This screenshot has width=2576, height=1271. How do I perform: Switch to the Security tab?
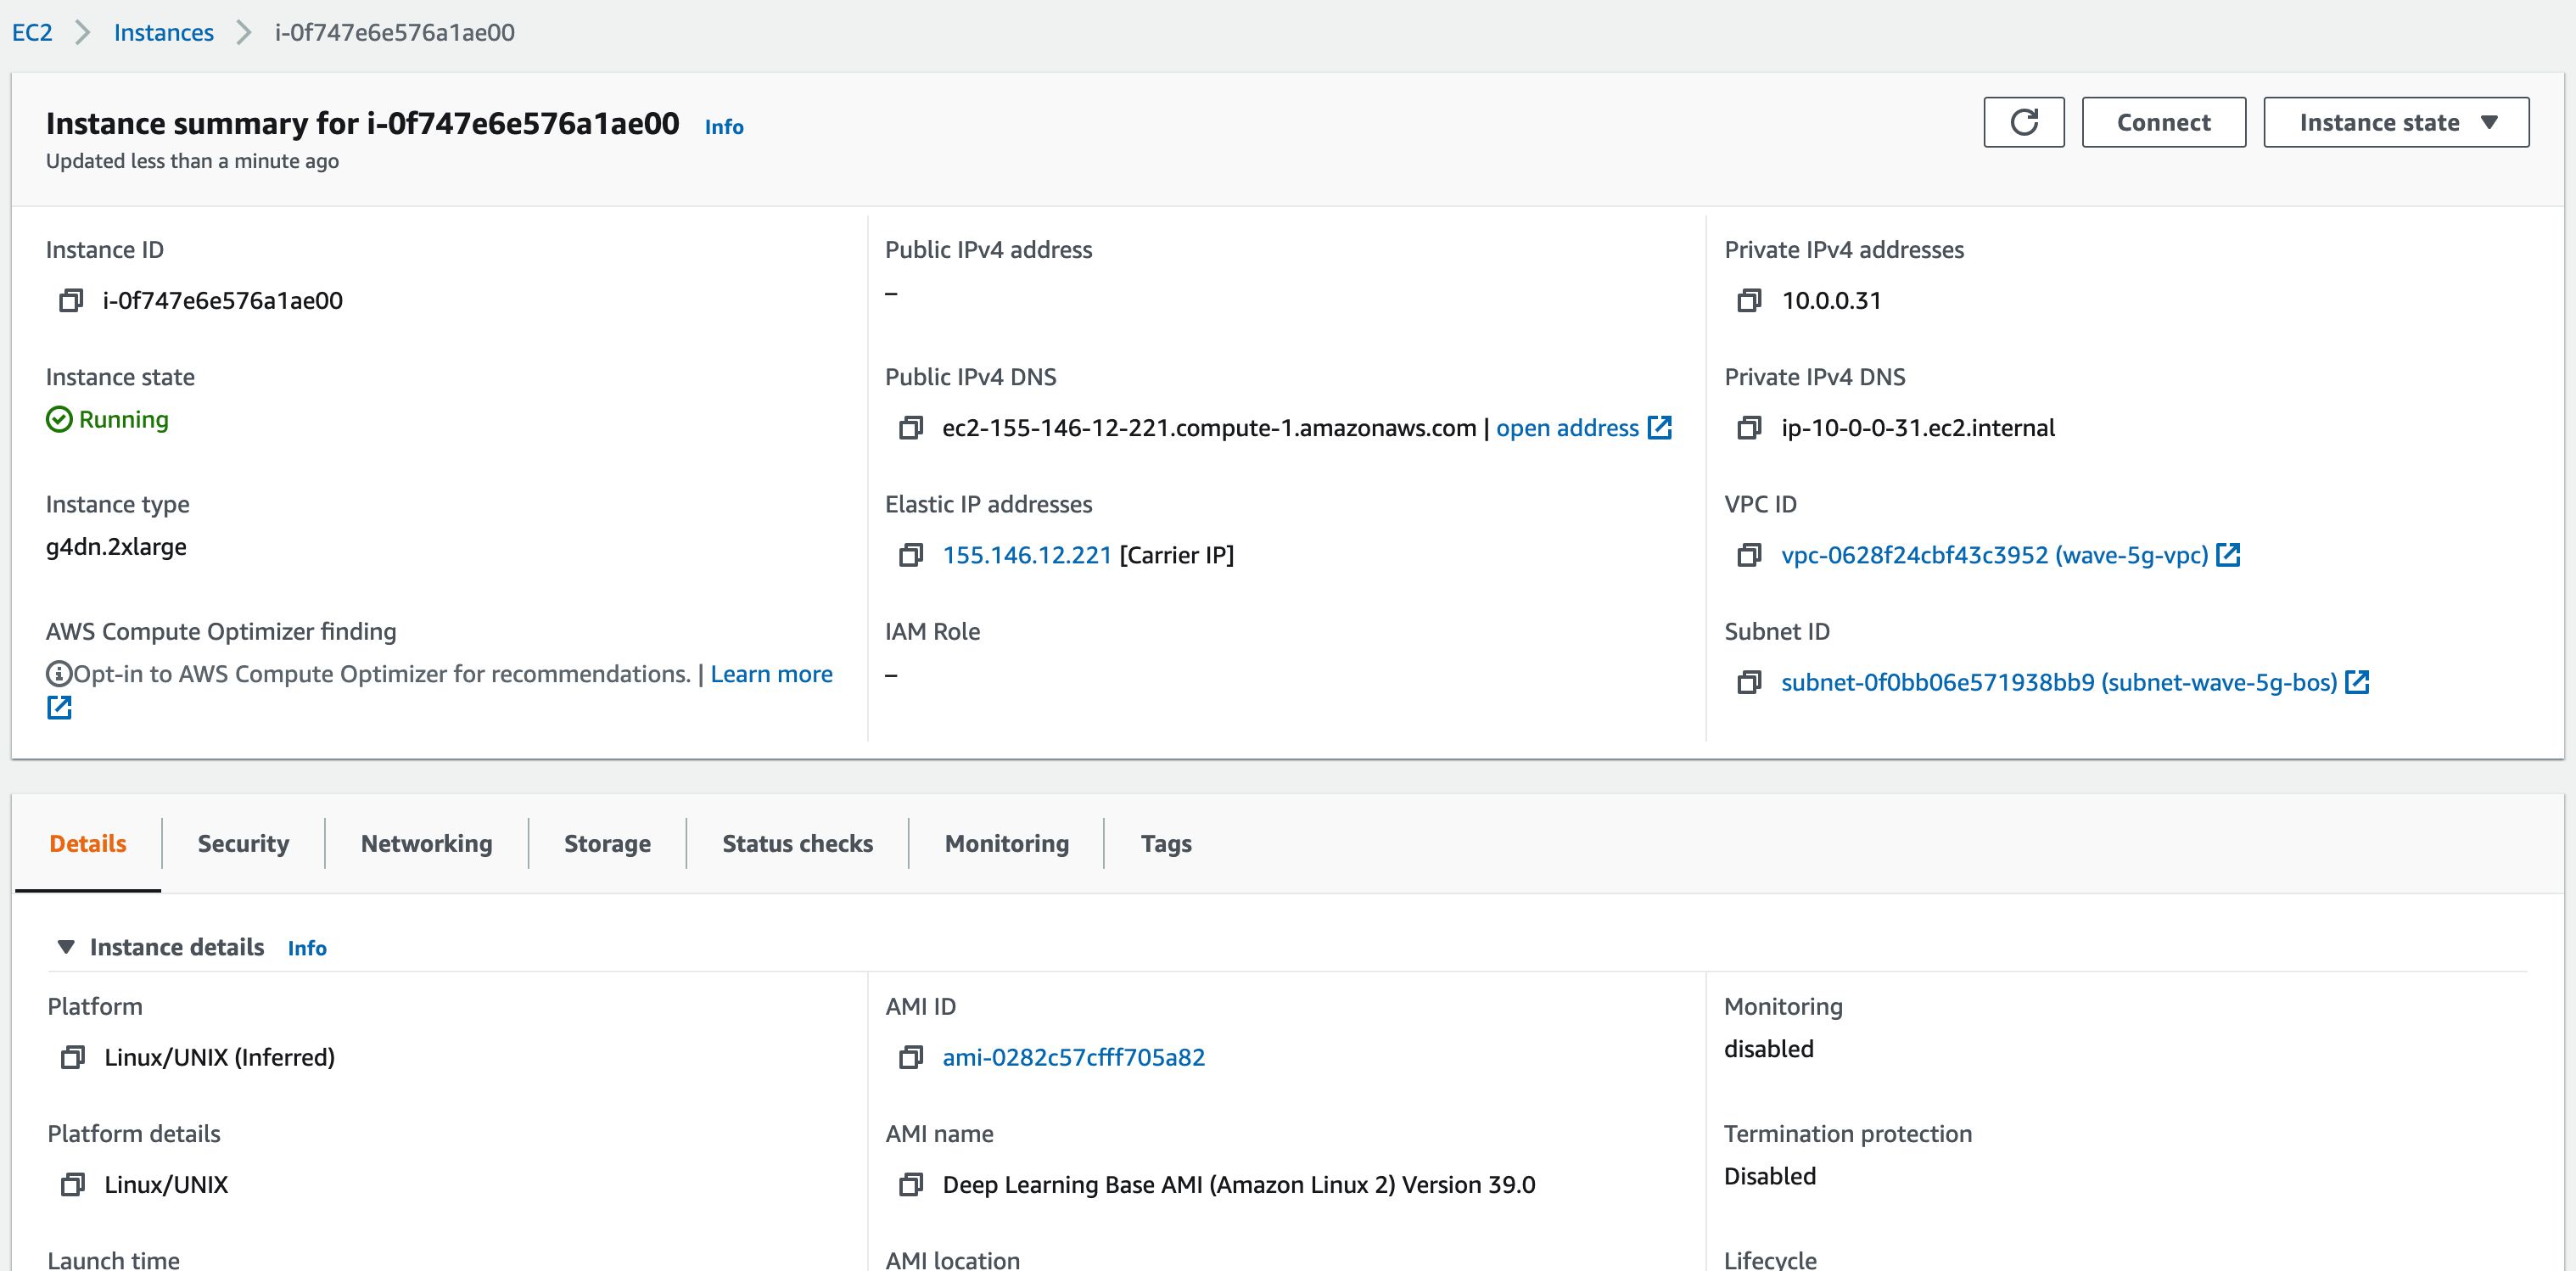point(243,843)
